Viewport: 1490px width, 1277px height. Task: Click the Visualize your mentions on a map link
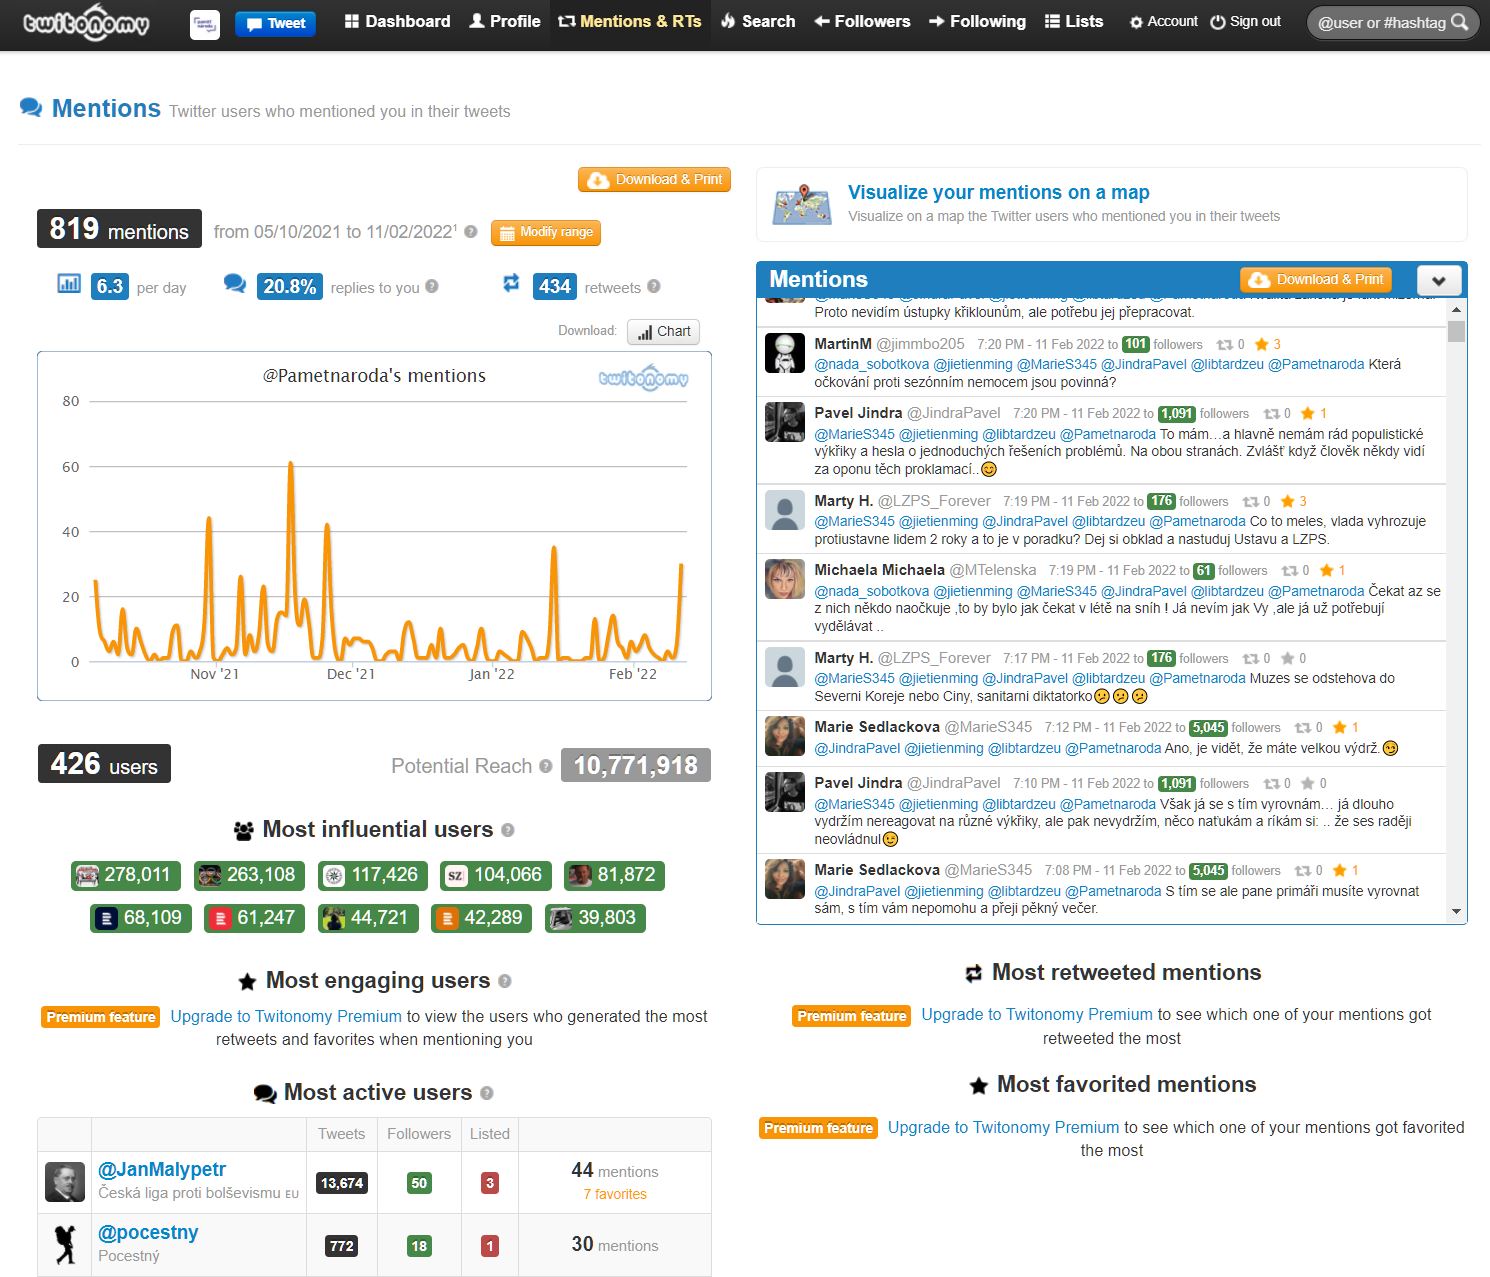(998, 192)
